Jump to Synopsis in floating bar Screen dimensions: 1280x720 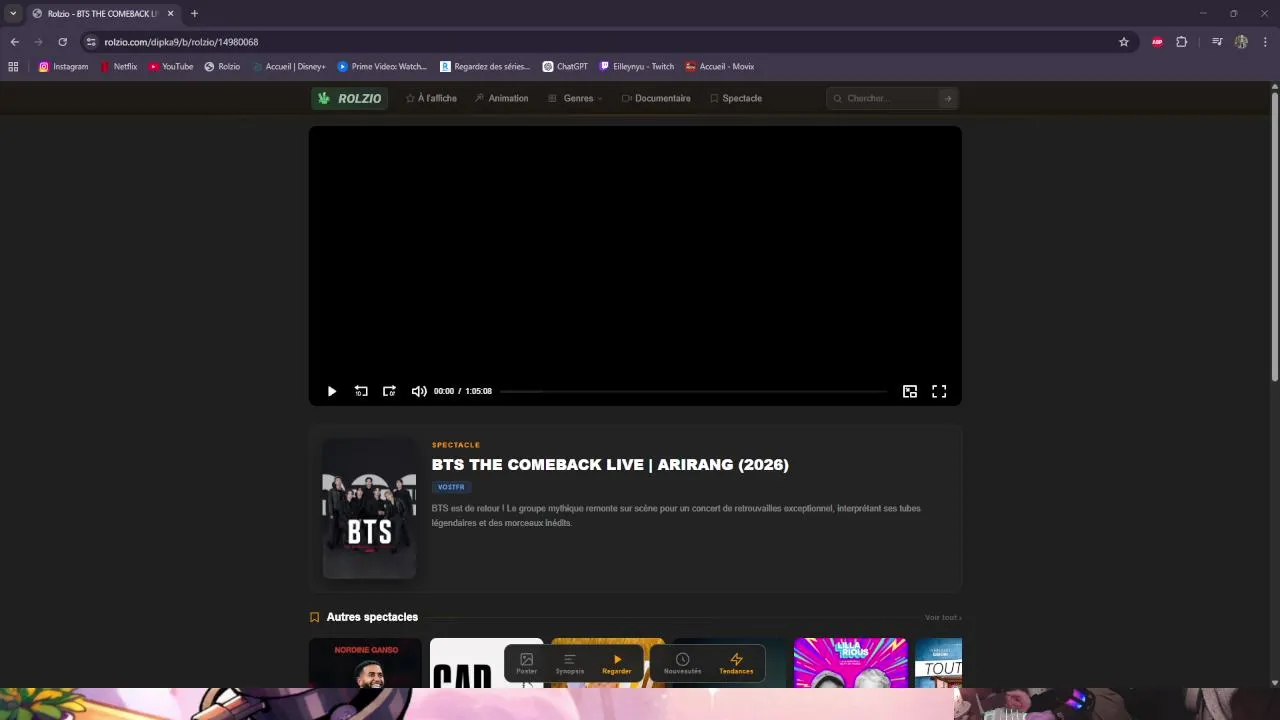tap(570, 663)
